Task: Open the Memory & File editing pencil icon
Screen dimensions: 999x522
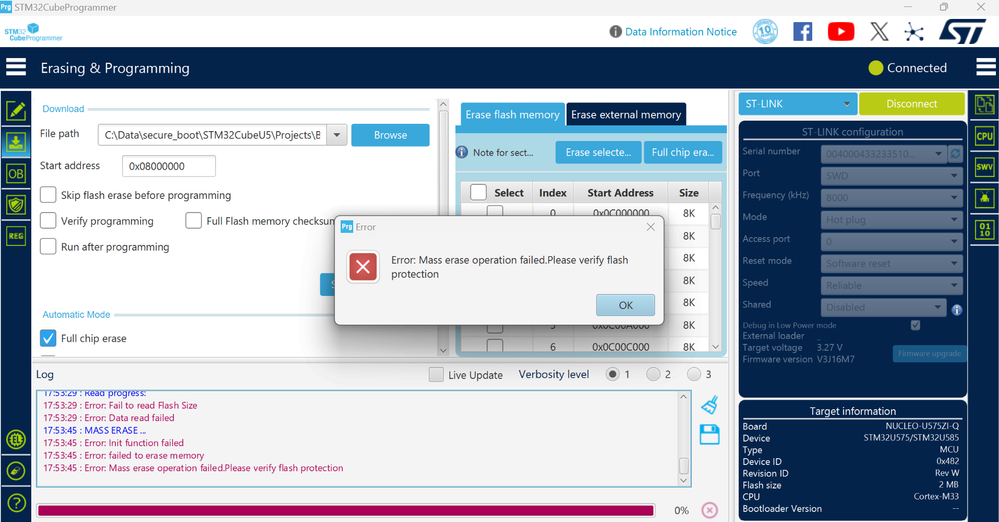Action: (x=16, y=110)
